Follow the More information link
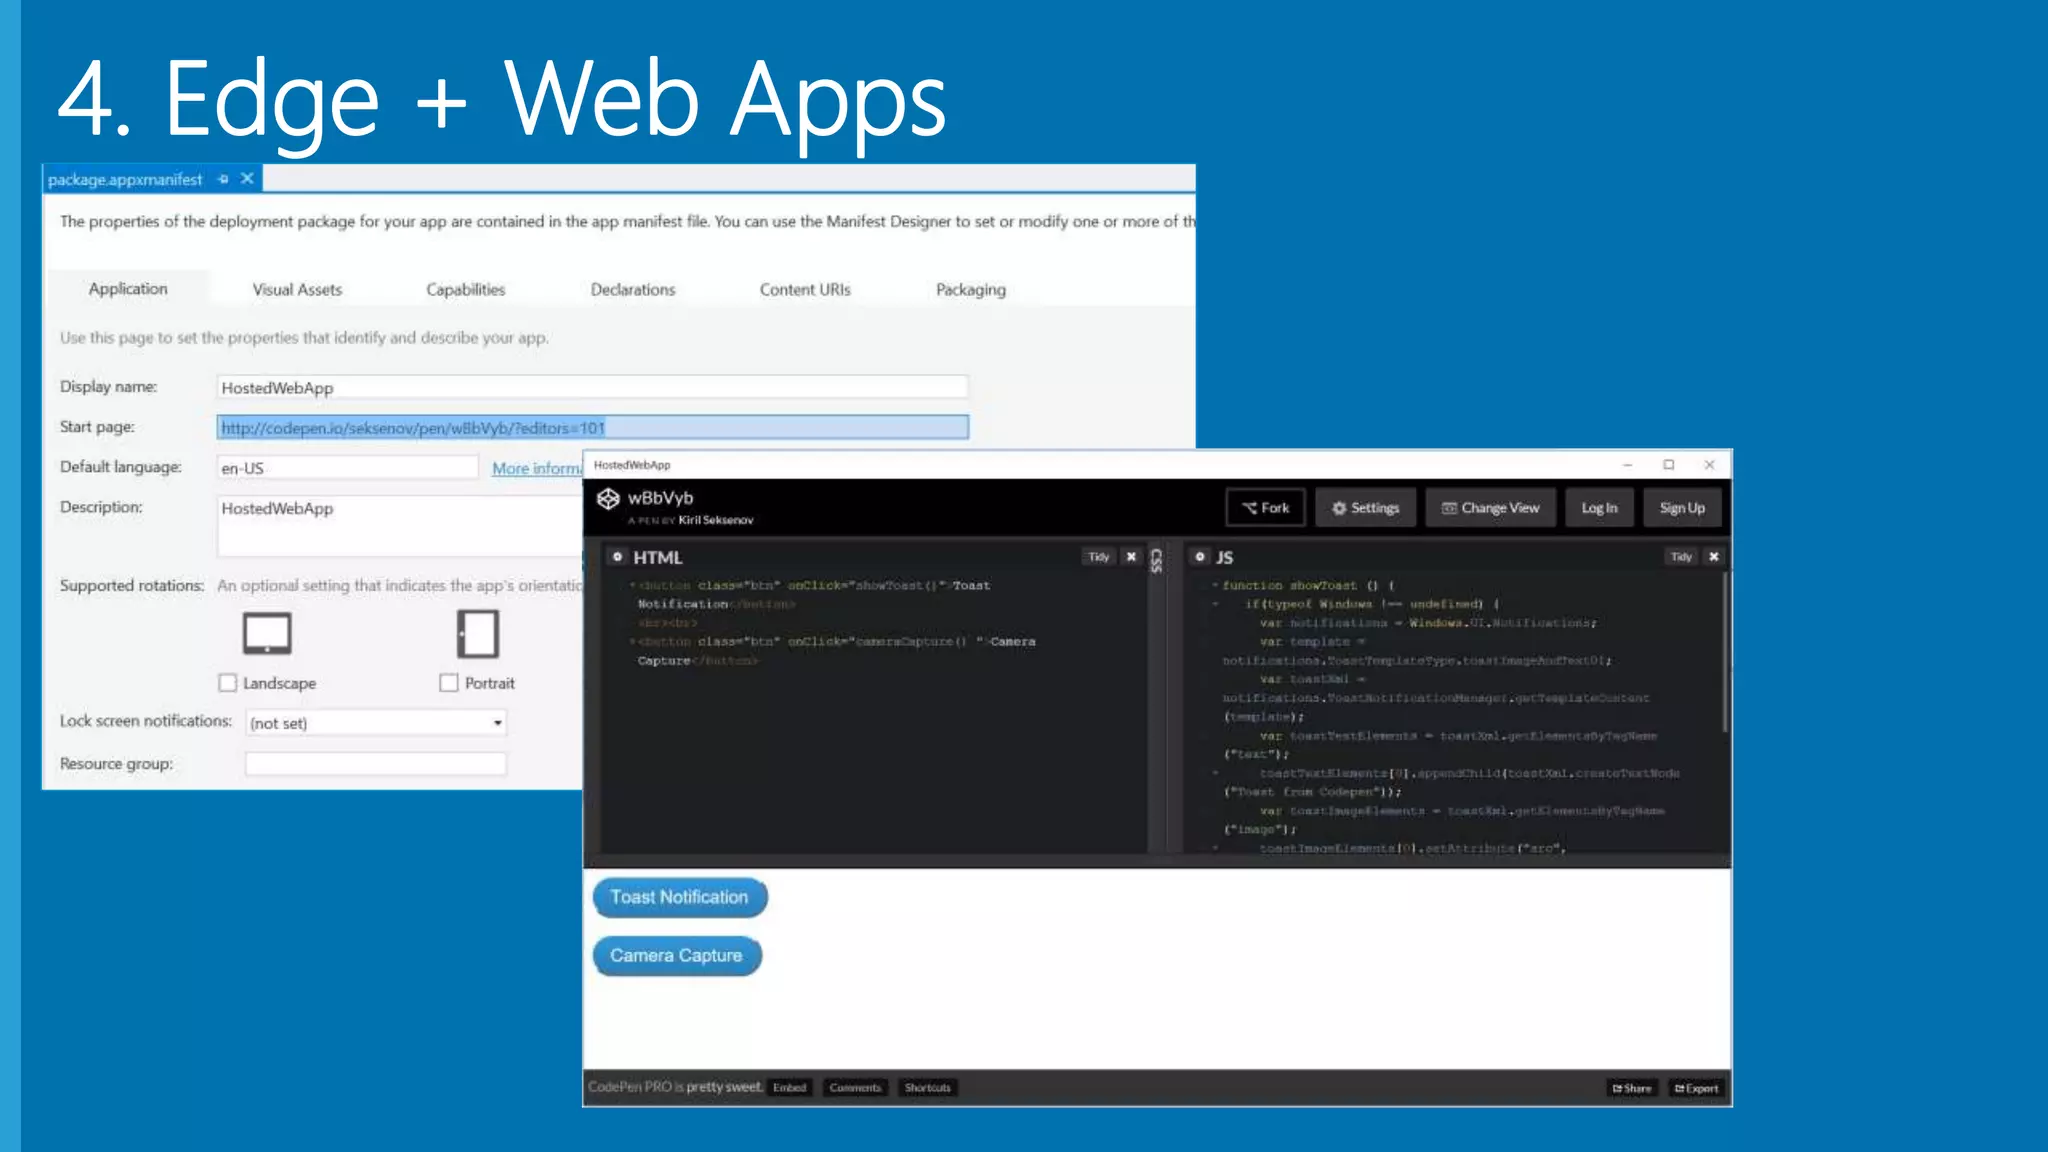2048x1152 pixels. [x=536, y=468]
